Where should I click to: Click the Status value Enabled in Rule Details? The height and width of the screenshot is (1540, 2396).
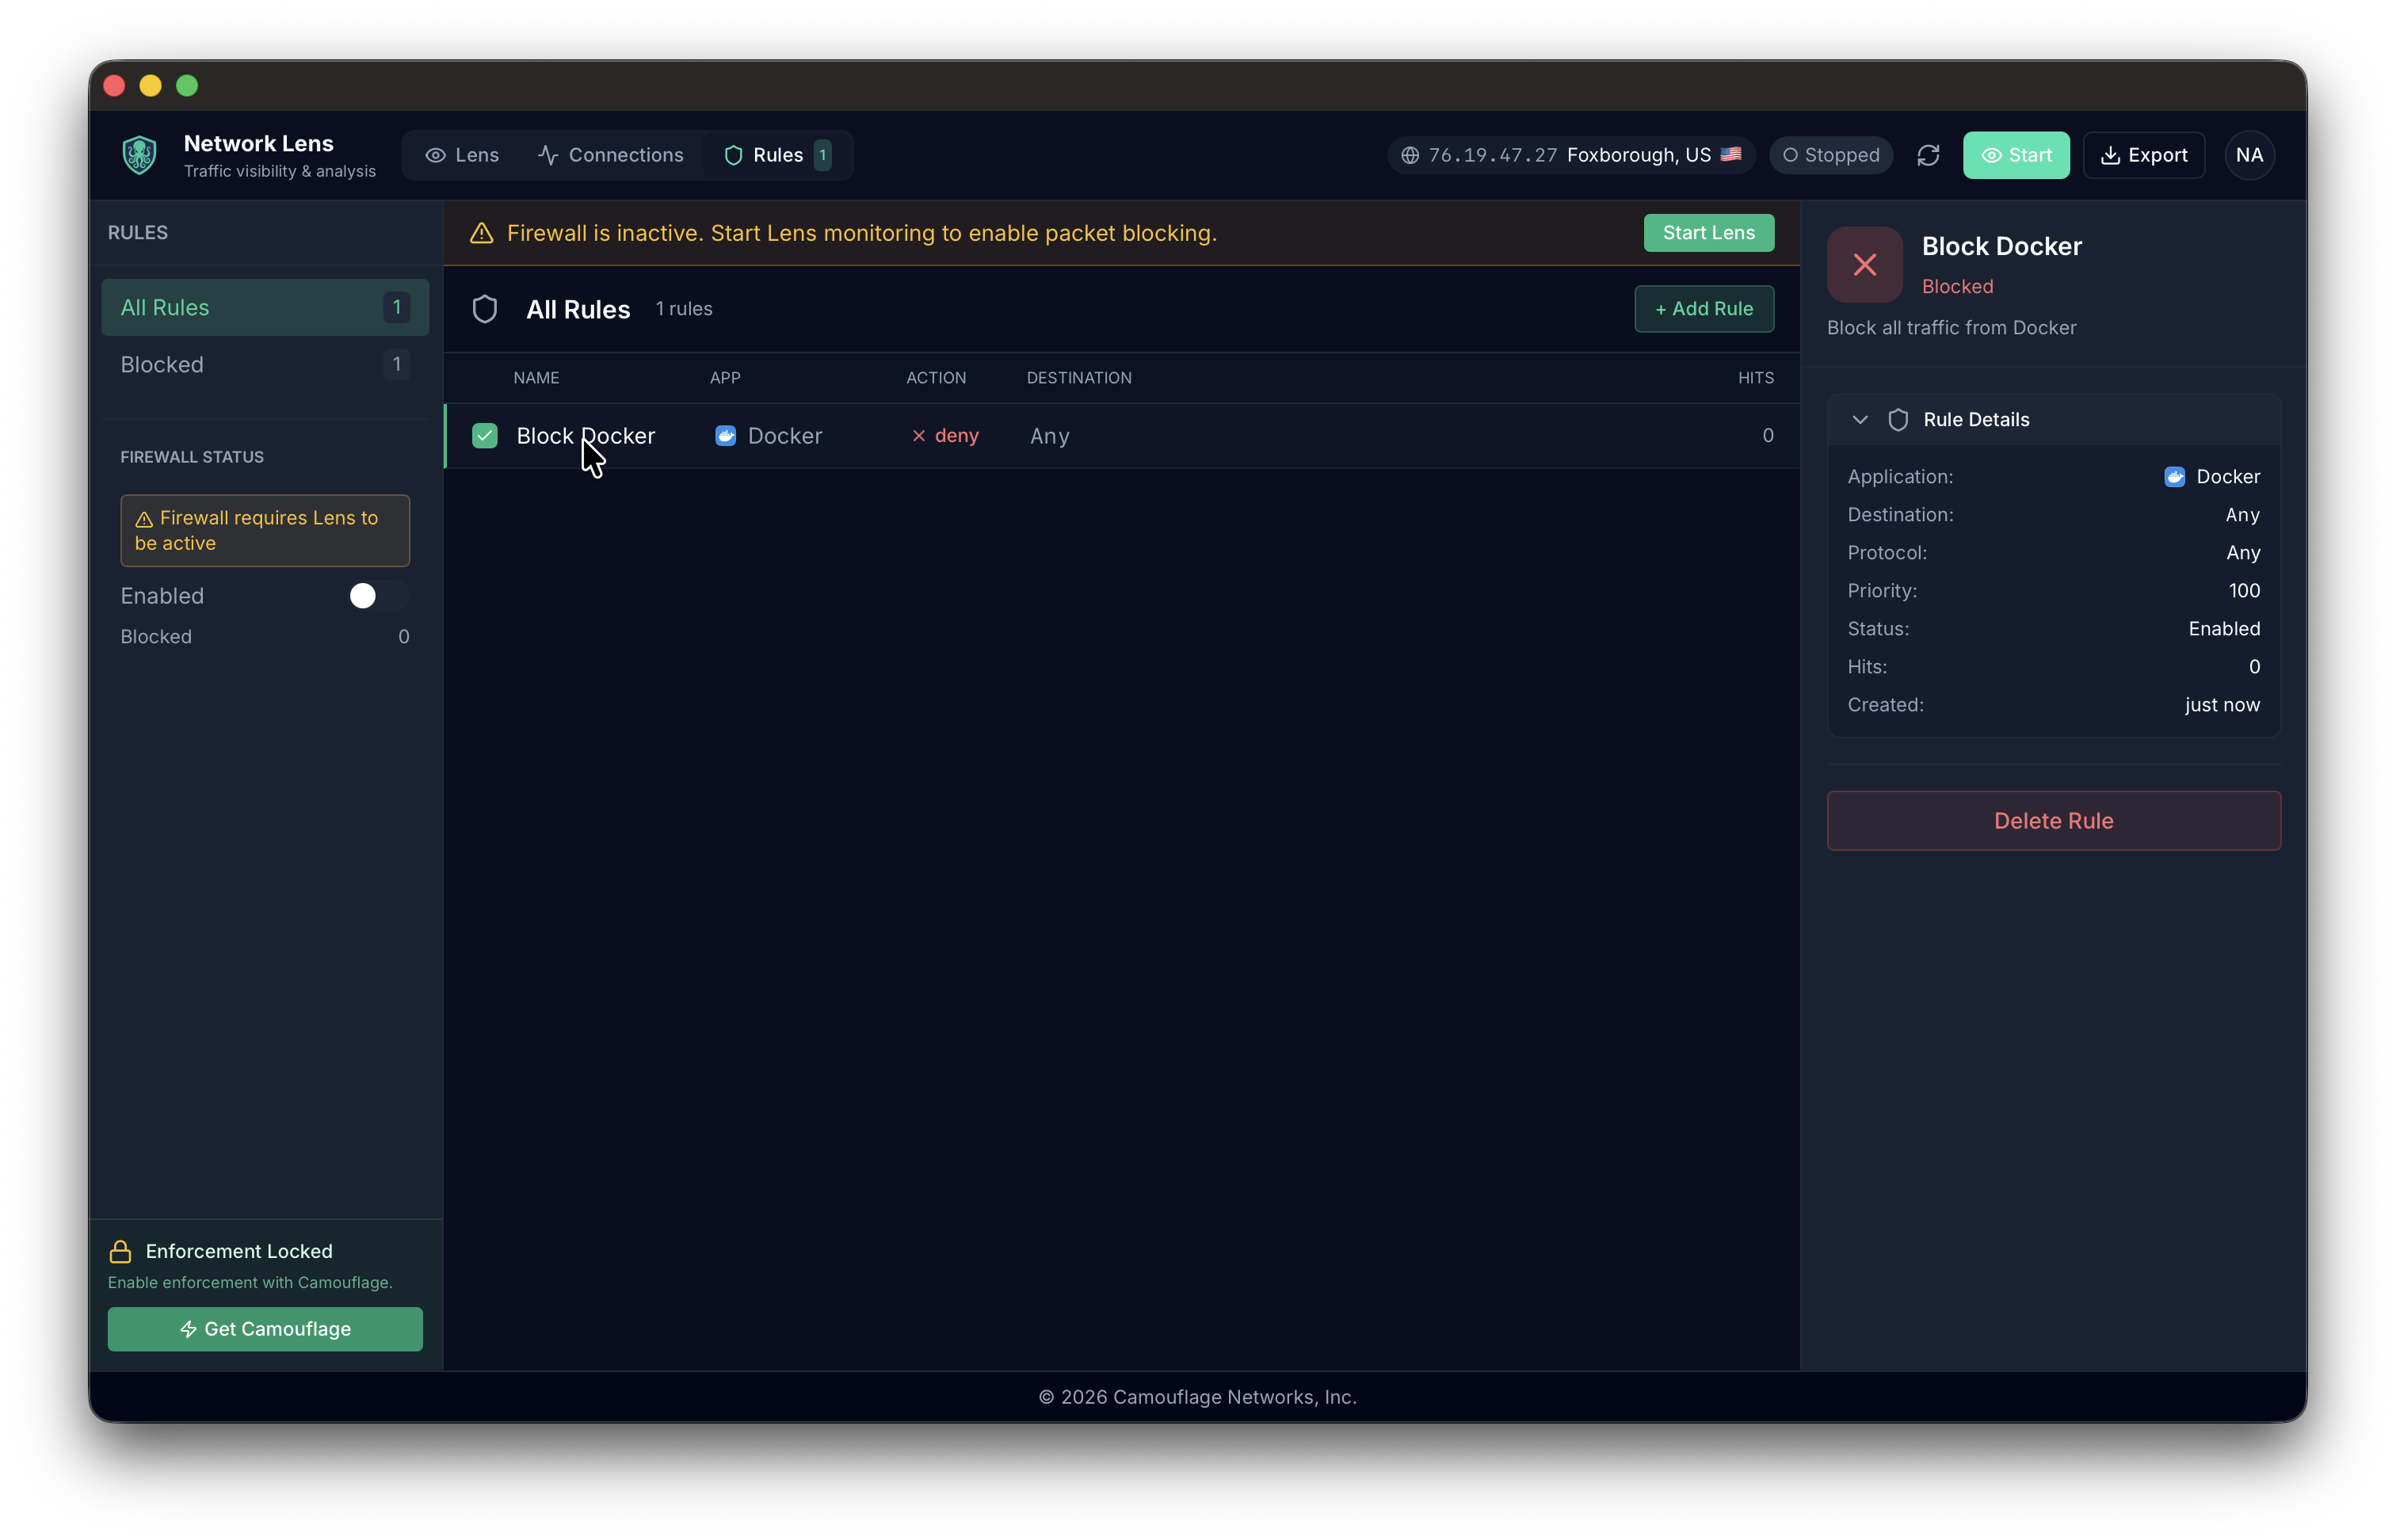point(2224,629)
